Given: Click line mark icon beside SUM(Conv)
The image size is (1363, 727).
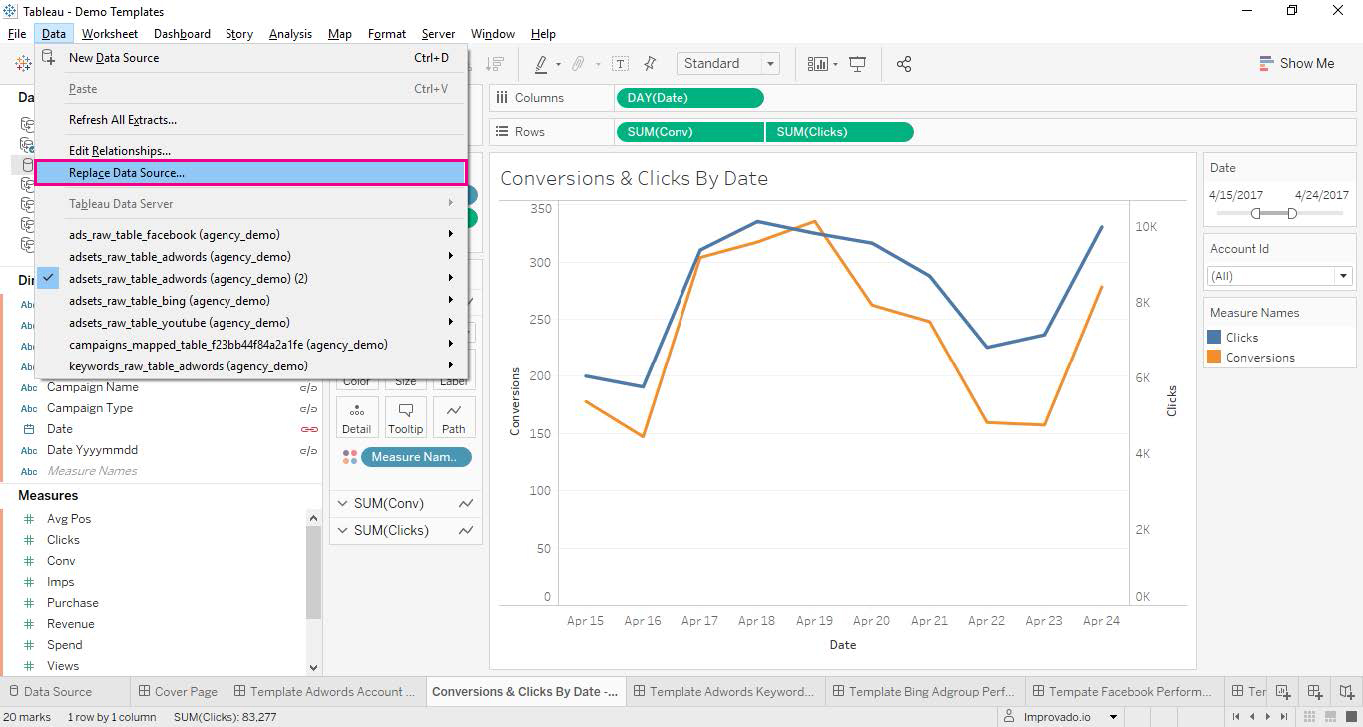Looking at the screenshot, I should 466,504.
